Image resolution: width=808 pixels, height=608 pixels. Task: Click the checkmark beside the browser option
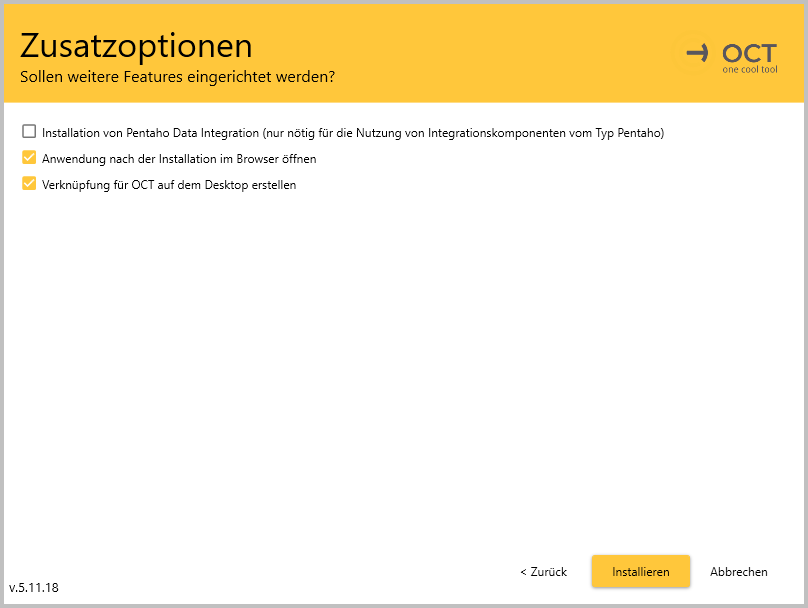[29, 158]
